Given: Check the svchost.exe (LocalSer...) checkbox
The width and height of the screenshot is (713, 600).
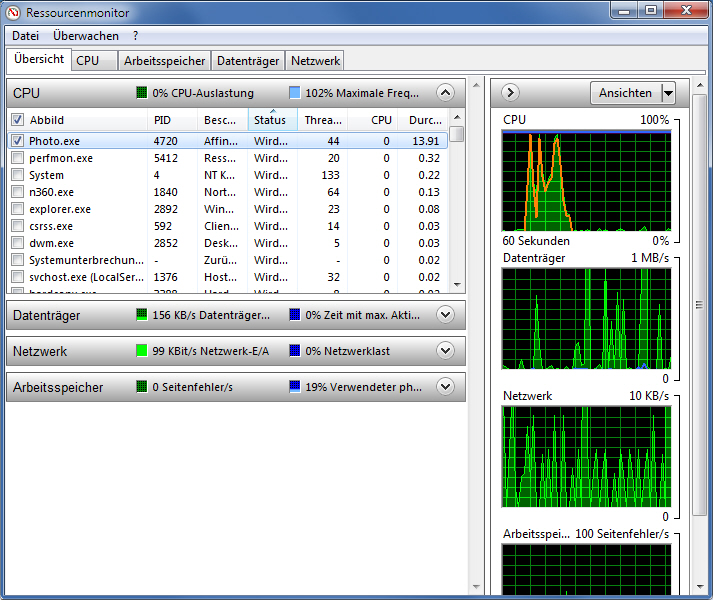Looking at the screenshot, I should click(17, 277).
